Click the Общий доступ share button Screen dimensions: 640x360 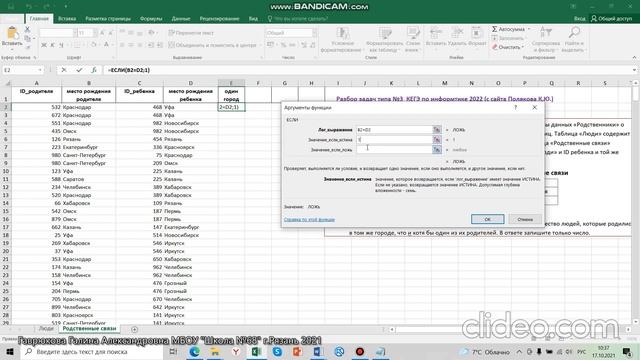coord(611,18)
